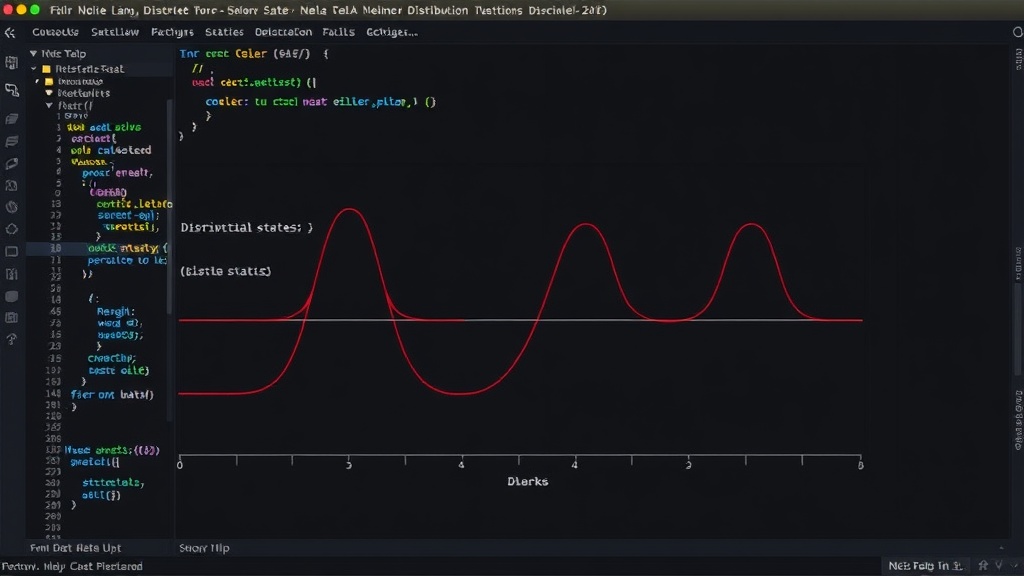The height and width of the screenshot is (576, 1024).
Task: Open the Deisctafon menu
Action: 283,32
